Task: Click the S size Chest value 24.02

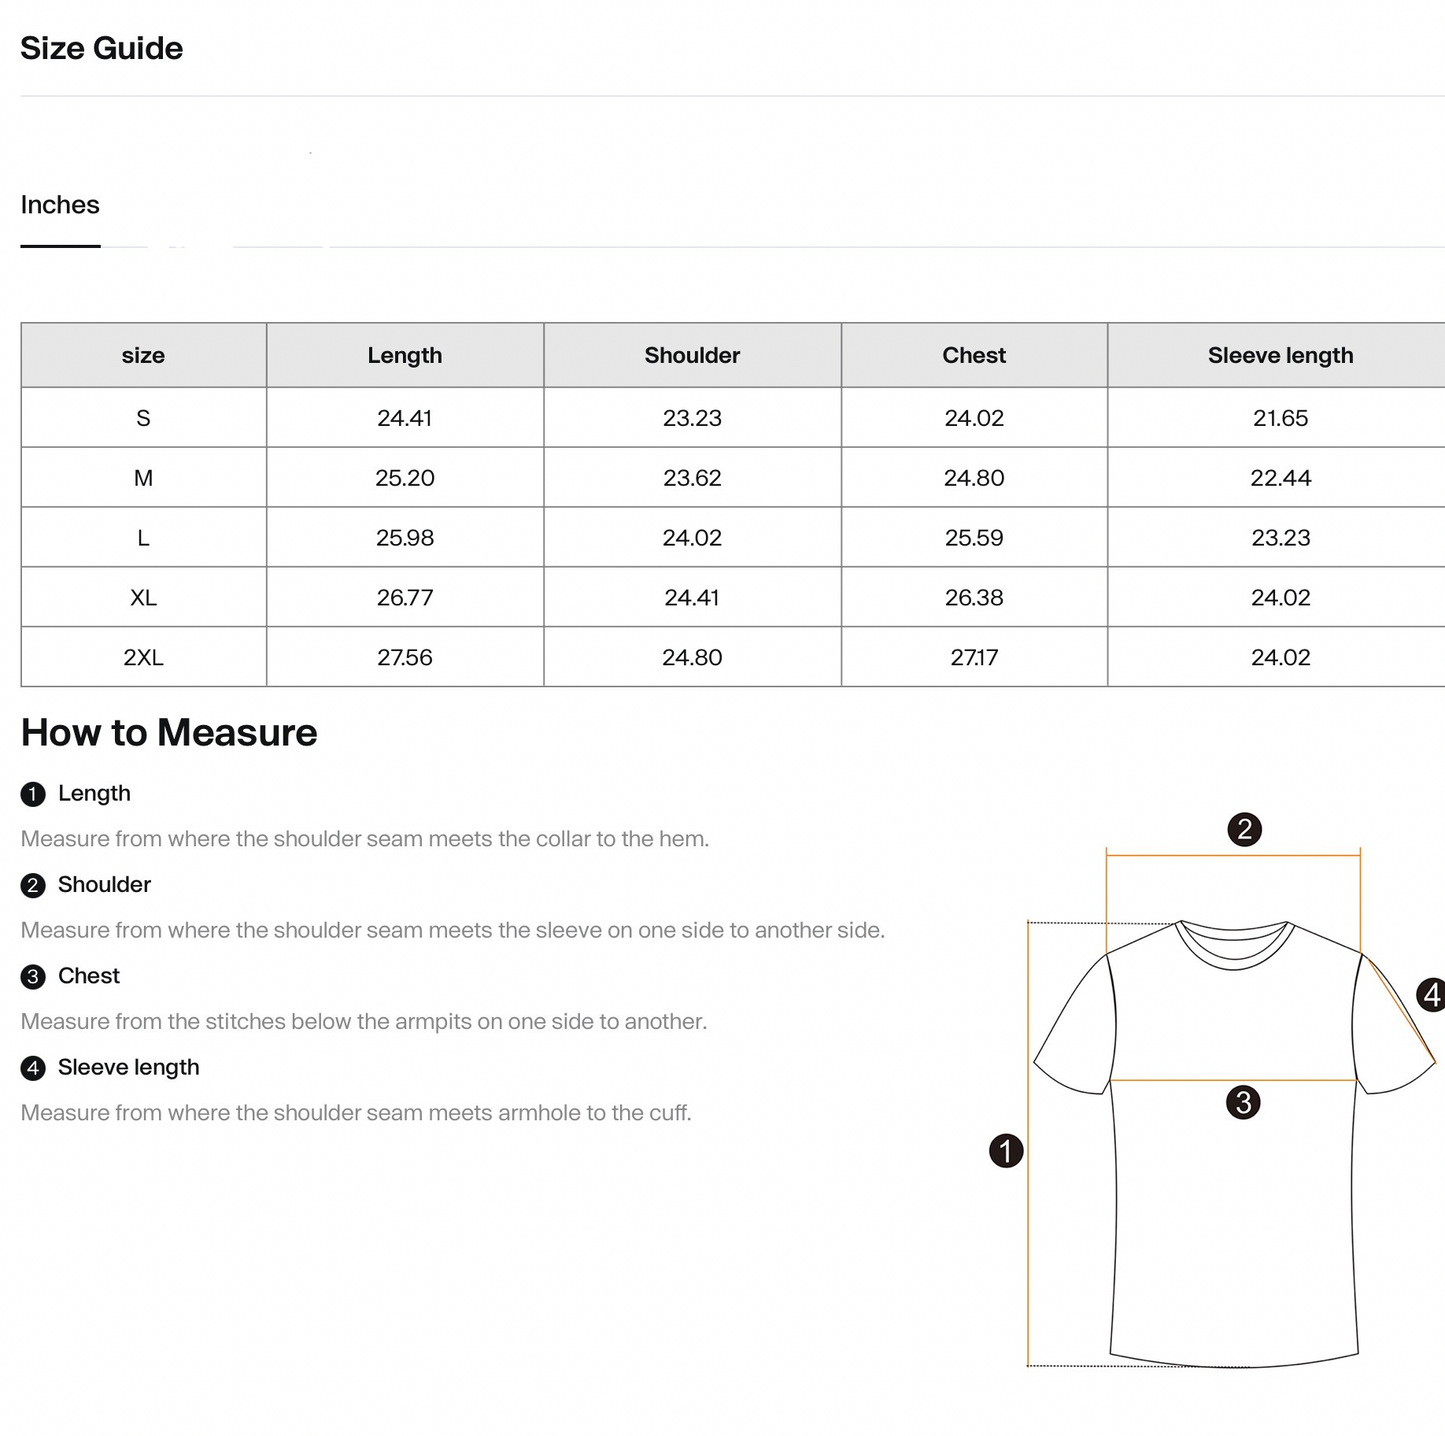Action: (974, 418)
